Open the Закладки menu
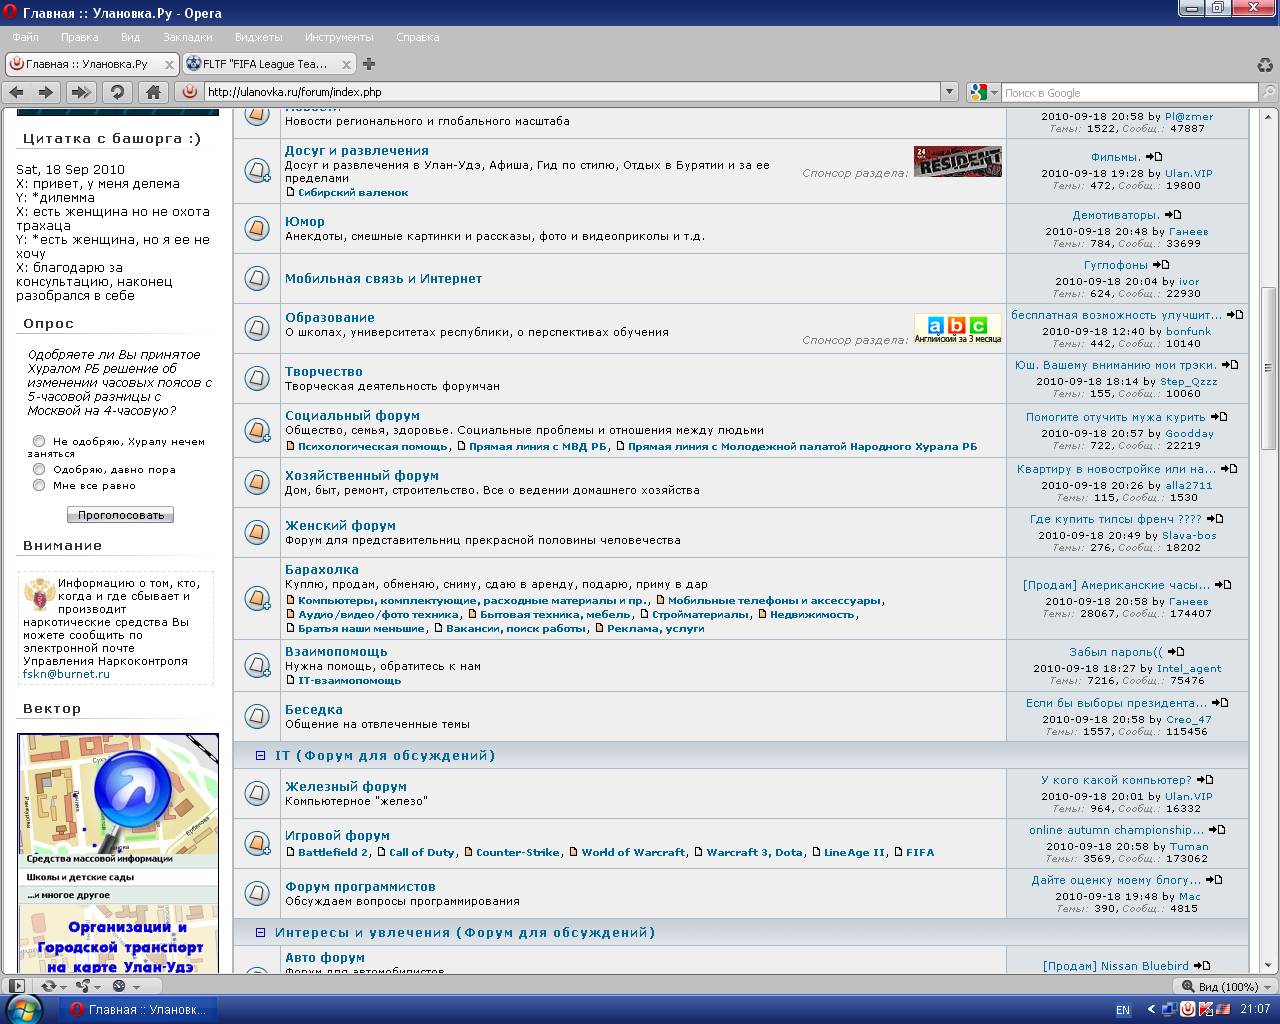 (187, 37)
